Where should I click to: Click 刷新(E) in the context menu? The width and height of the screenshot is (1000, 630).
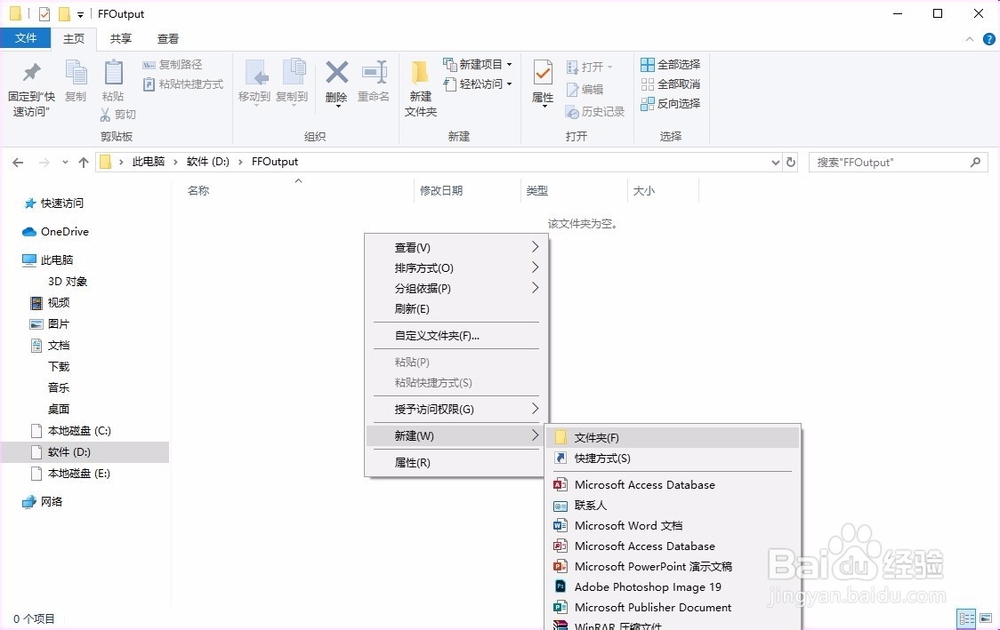tap(411, 310)
